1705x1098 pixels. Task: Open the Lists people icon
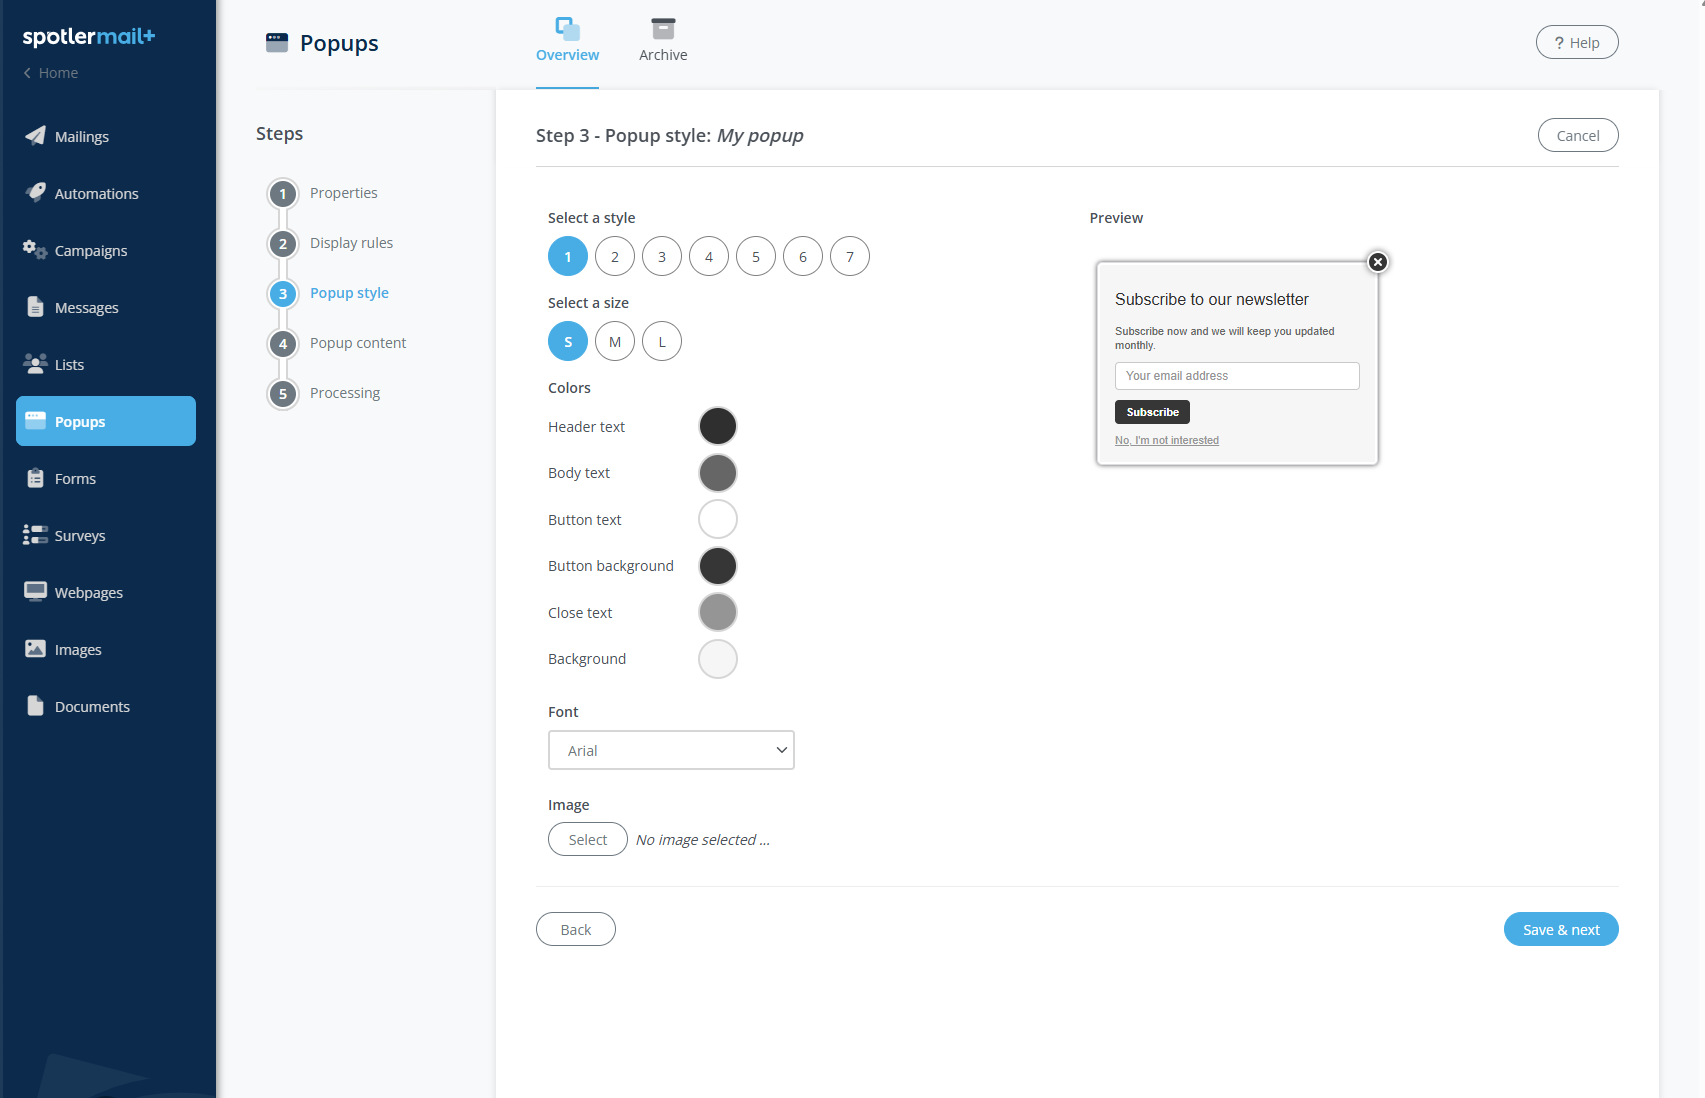(x=35, y=364)
